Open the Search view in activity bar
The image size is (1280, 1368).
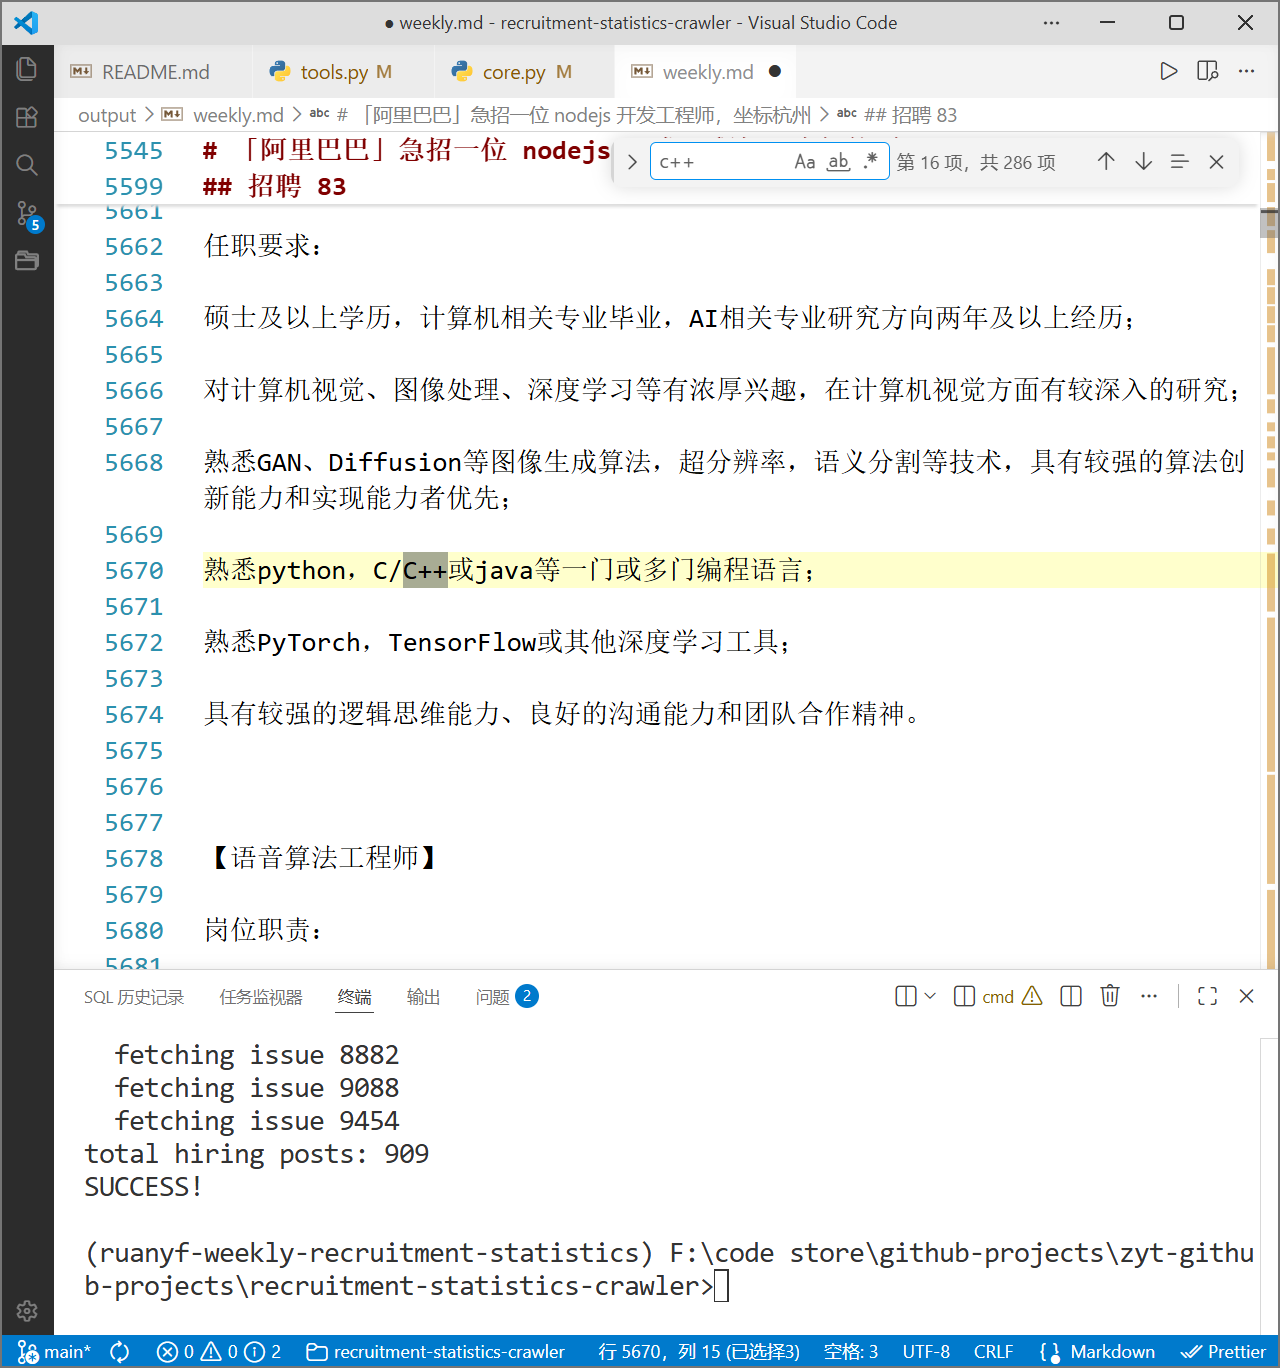(27, 165)
